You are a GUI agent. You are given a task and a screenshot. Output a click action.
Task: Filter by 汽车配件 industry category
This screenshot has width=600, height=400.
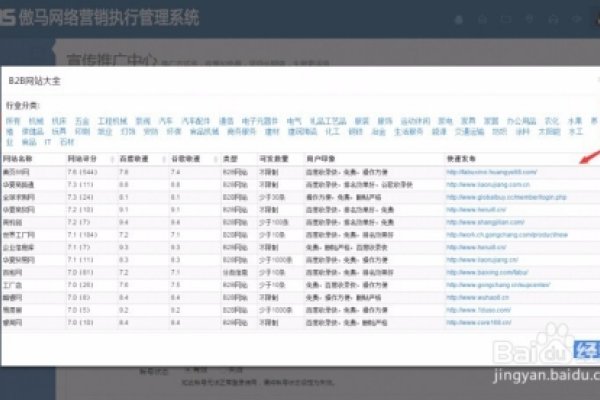(196, 121)
